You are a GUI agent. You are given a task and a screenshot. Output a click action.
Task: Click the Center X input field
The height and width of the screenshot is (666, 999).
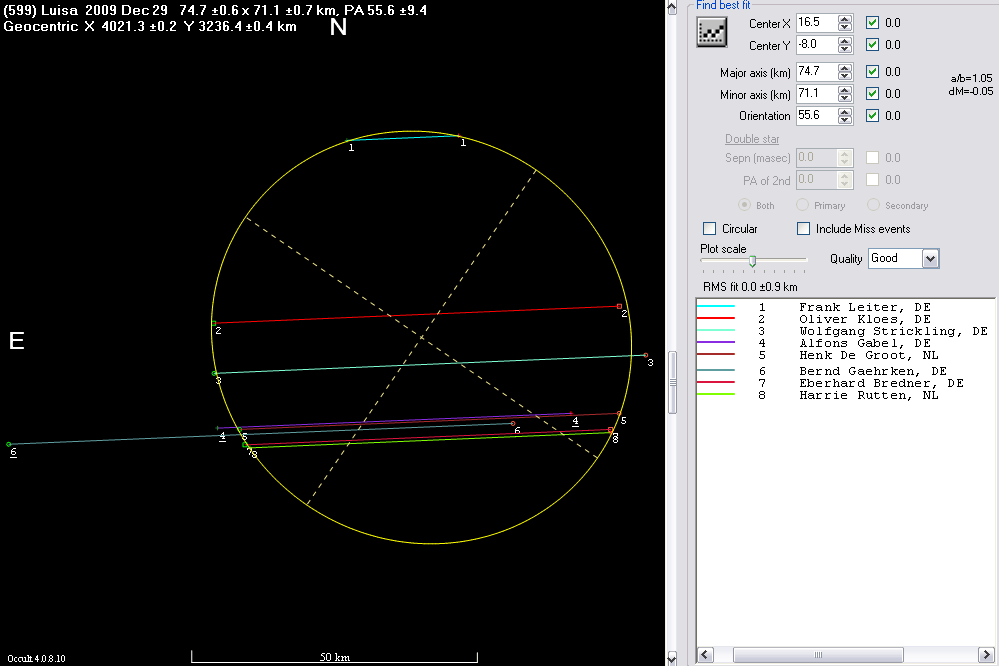tap(815, 23)
